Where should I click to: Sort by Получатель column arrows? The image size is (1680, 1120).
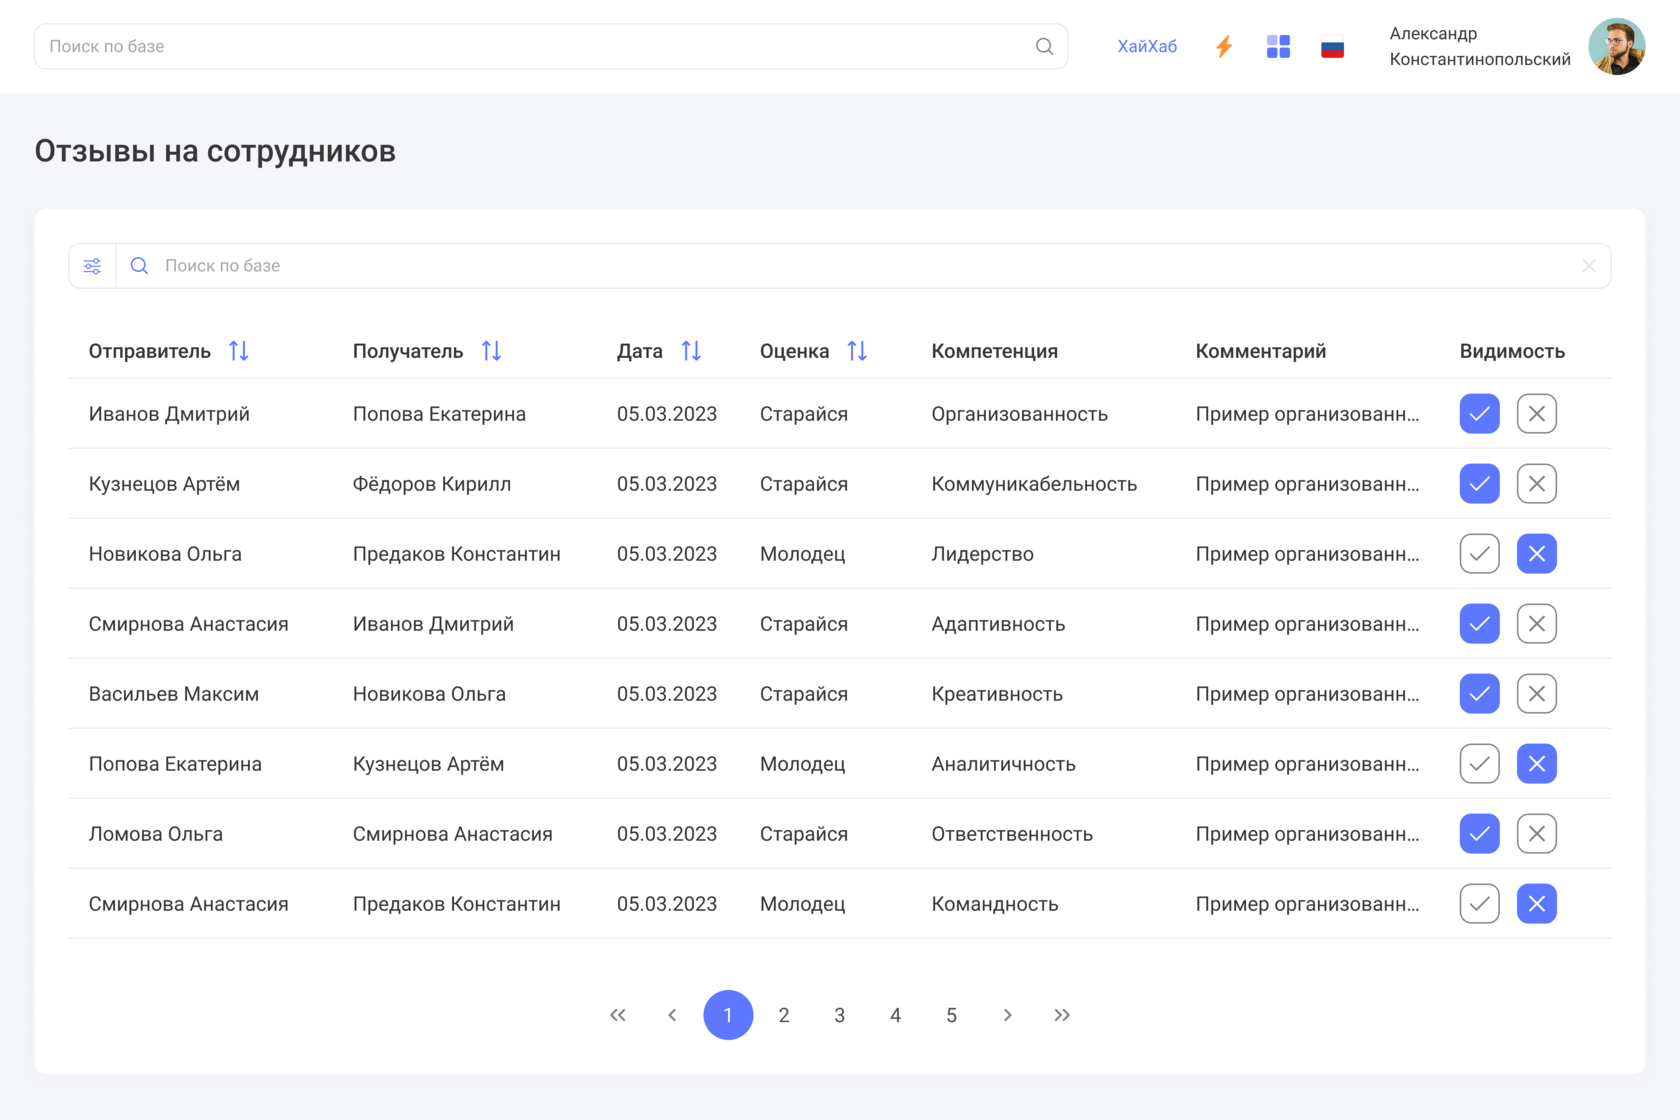point(491,351)
